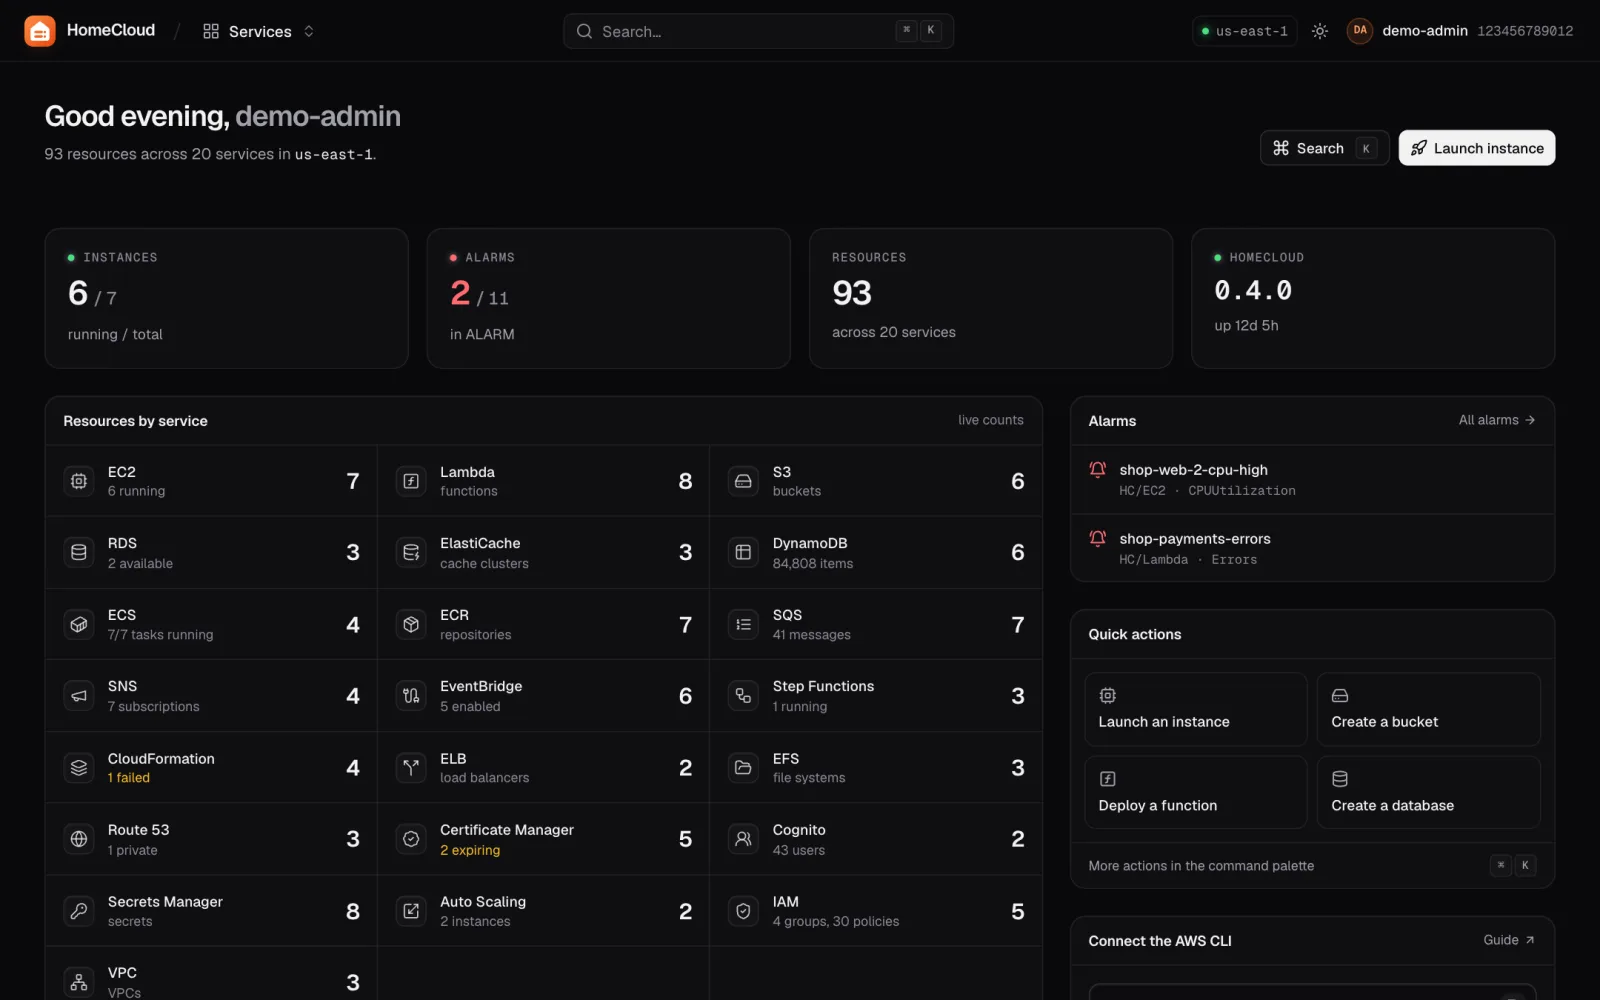Click the SQS queue icon

coord(743,624)
